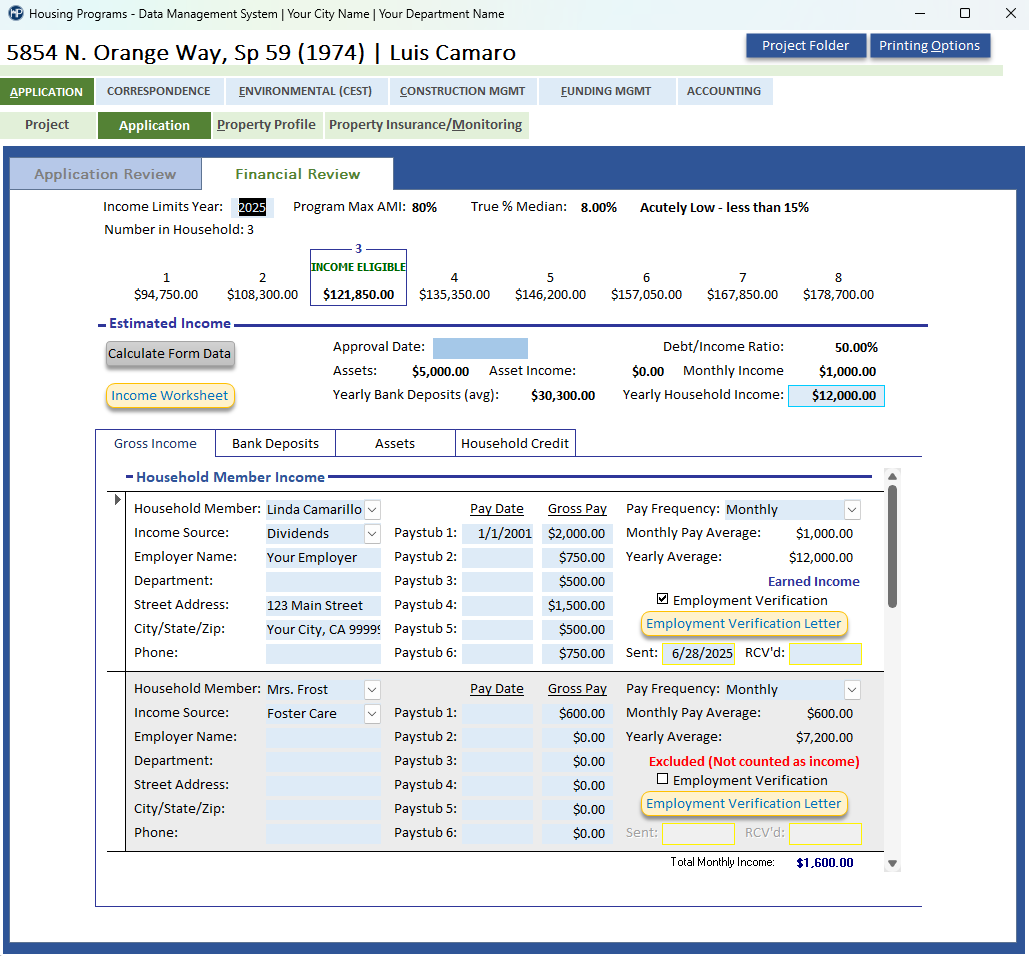Click the empty Approval Date field

click(x=480, y=348)
